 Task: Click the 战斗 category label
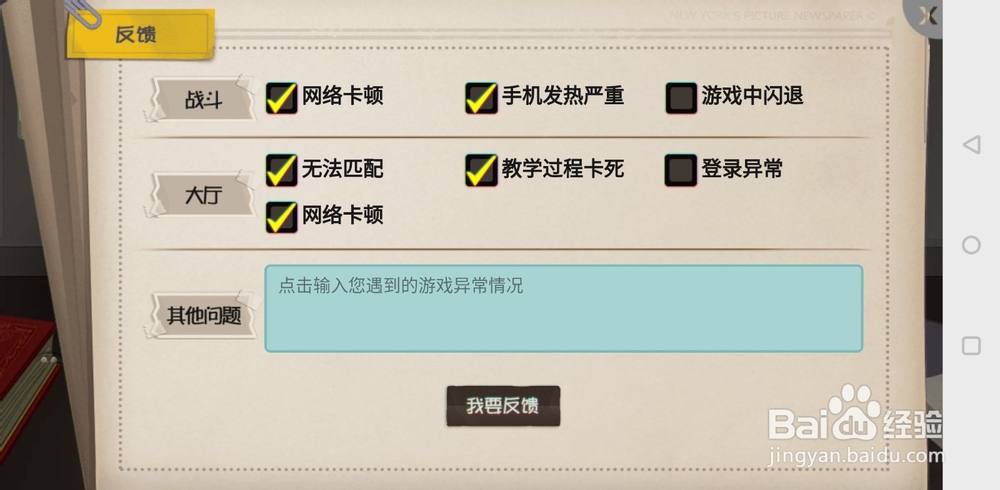click(x=203, y=100)
